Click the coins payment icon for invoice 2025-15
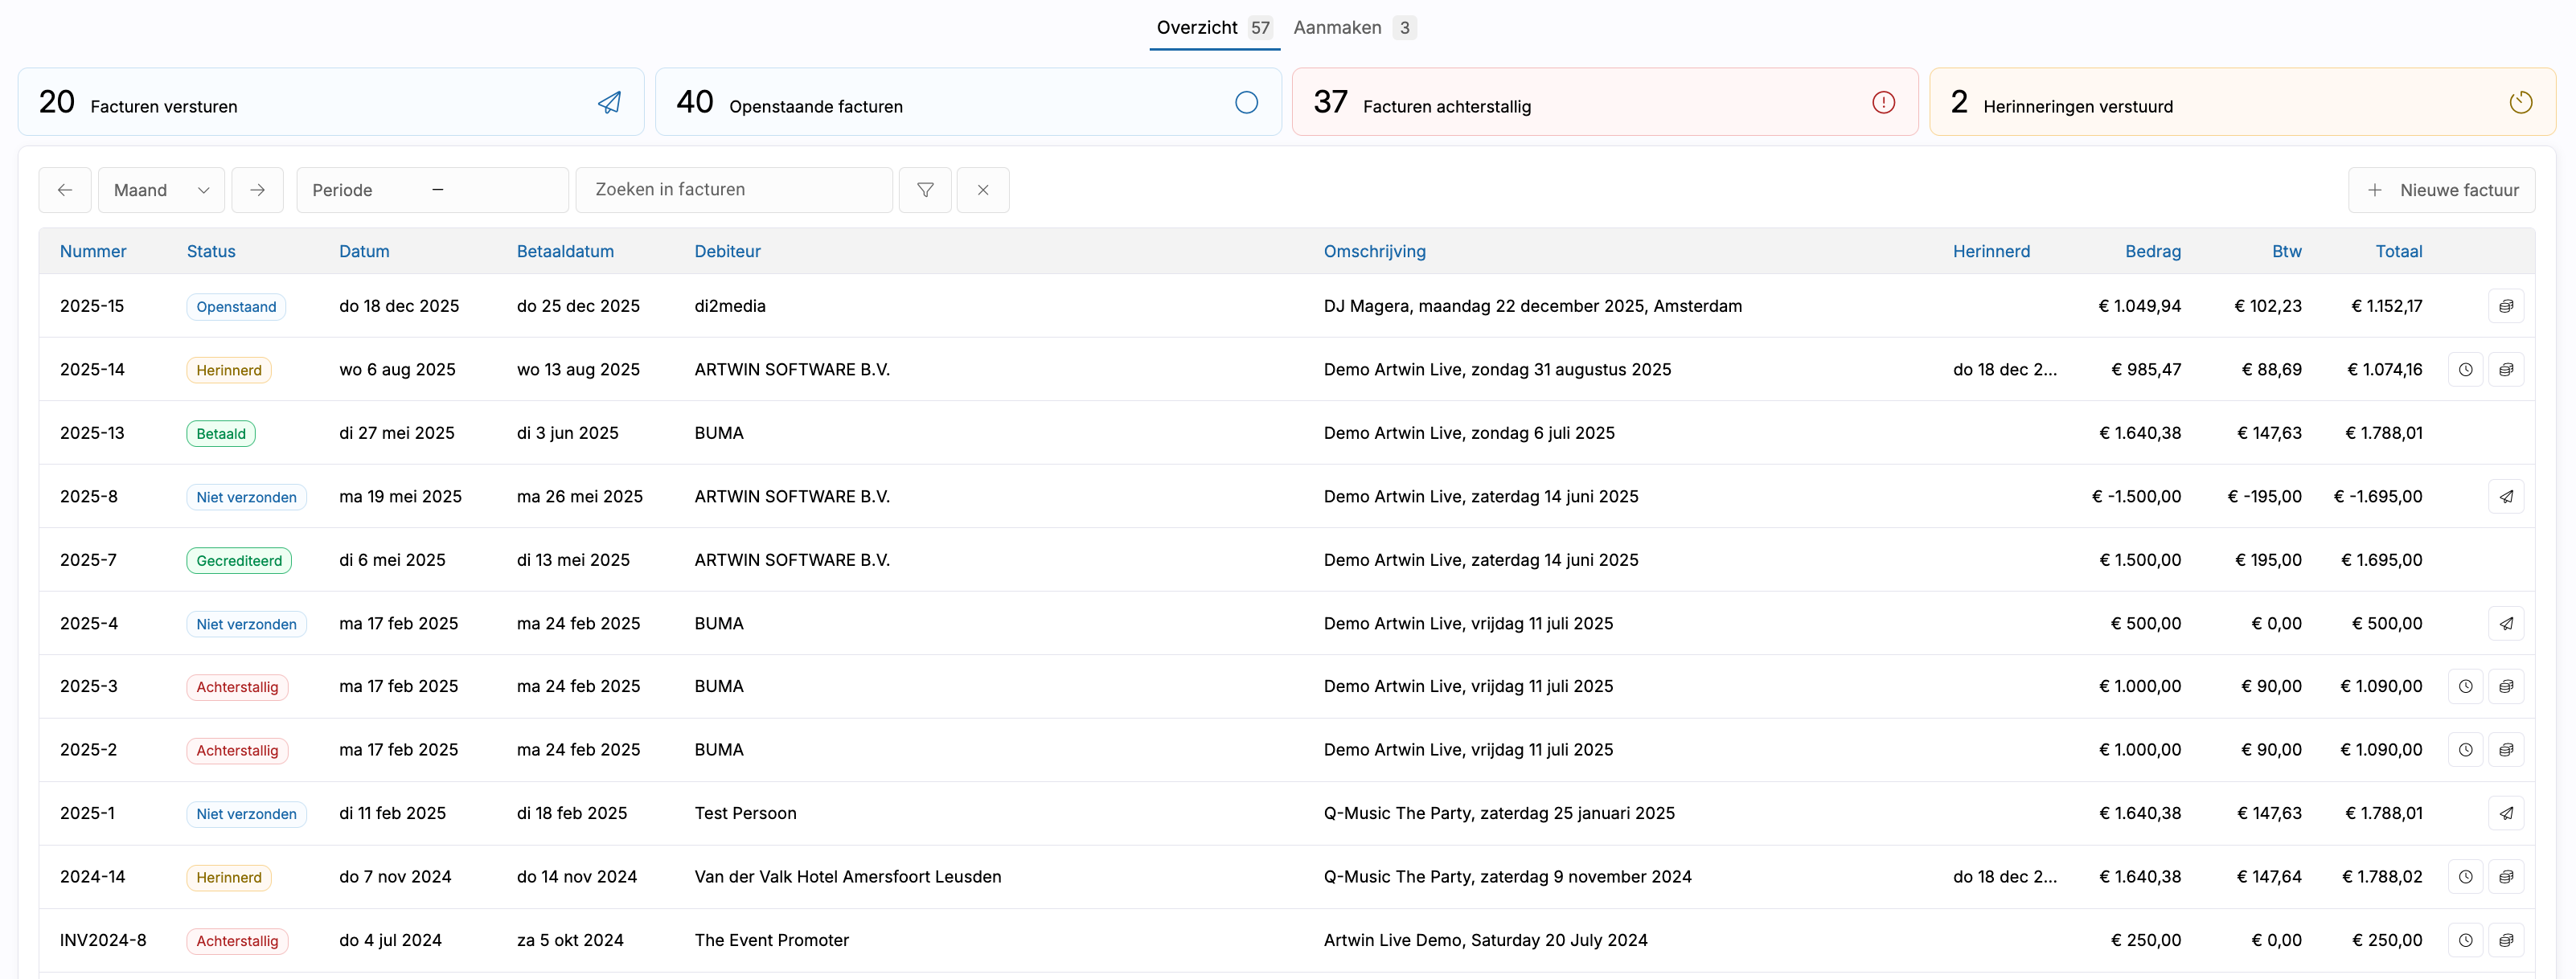2576x979 pixels. tap(2505, 306)
